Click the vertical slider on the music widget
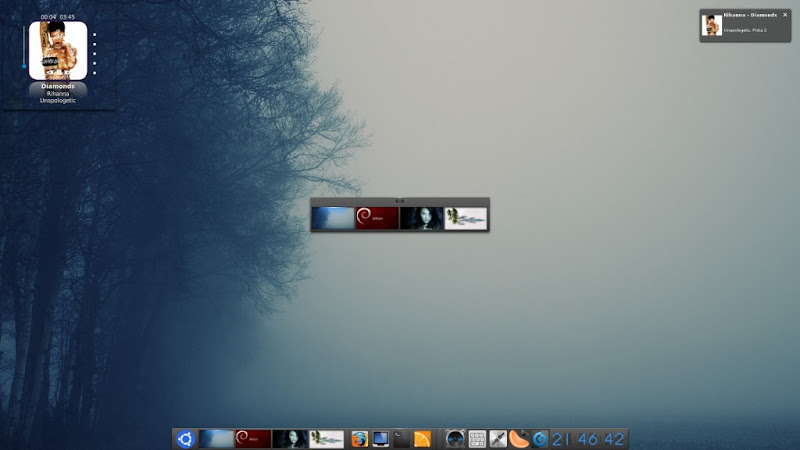This screenshot has width=800, height=450. click(x=23, y=50)
